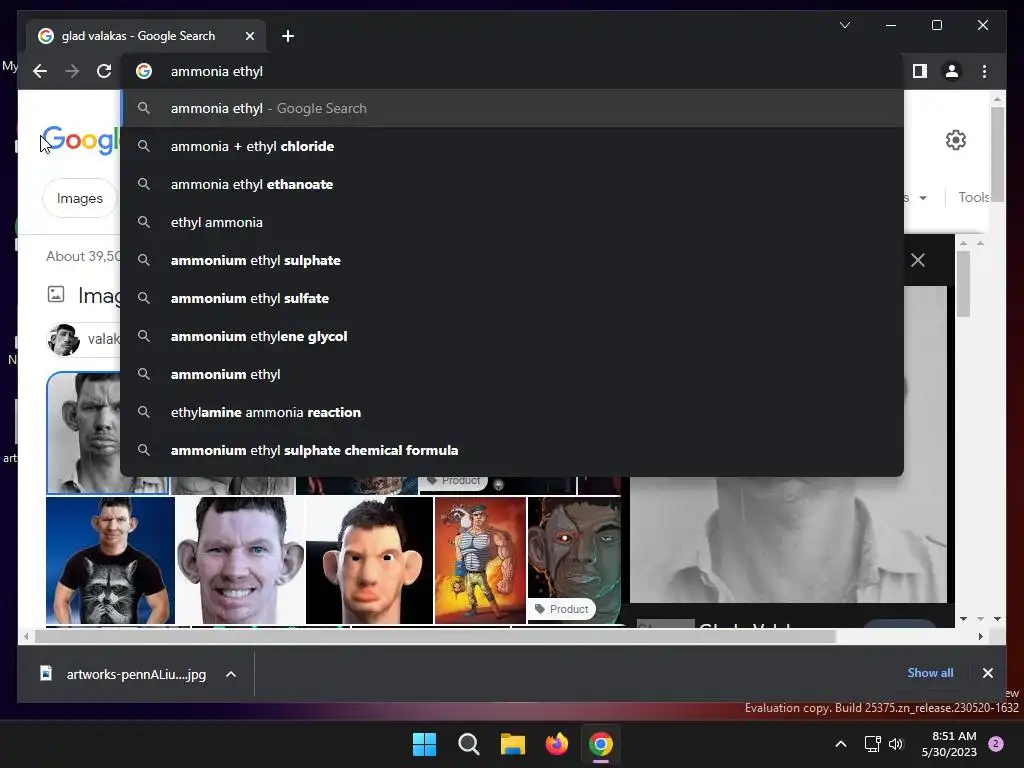Click the address bar text 'ammonia ethyl'

pyautogui.click(x=217, y=71)
